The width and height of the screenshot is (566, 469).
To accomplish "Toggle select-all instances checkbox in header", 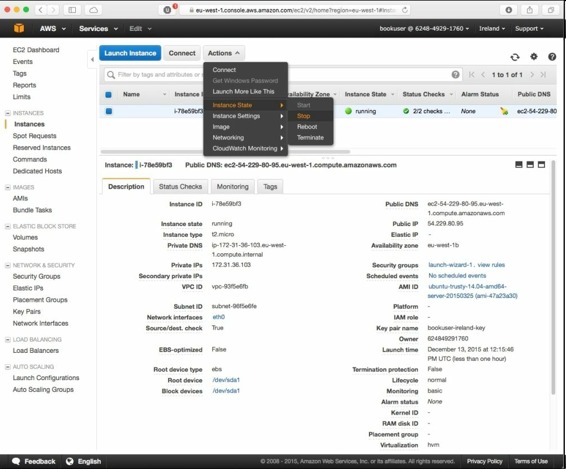I will 108,95.
